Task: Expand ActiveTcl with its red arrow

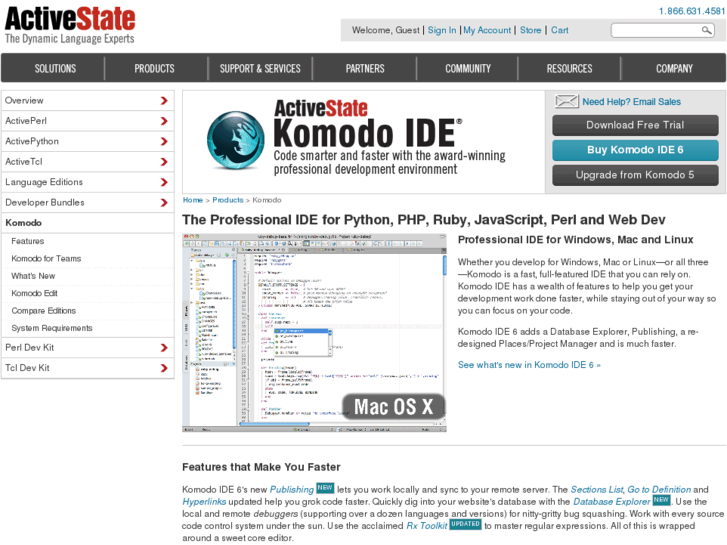Action: click(164, 162)
